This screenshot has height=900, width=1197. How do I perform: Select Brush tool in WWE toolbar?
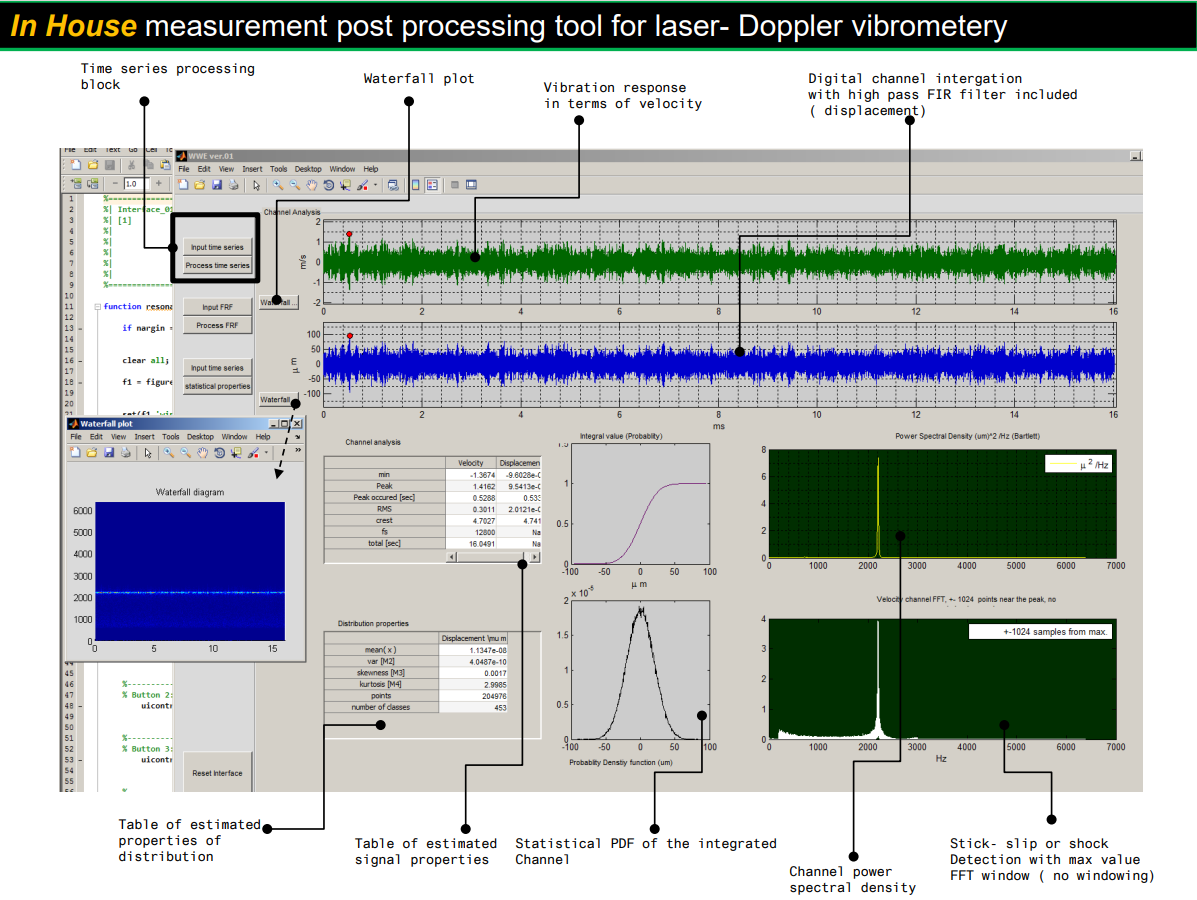[363, 185]
